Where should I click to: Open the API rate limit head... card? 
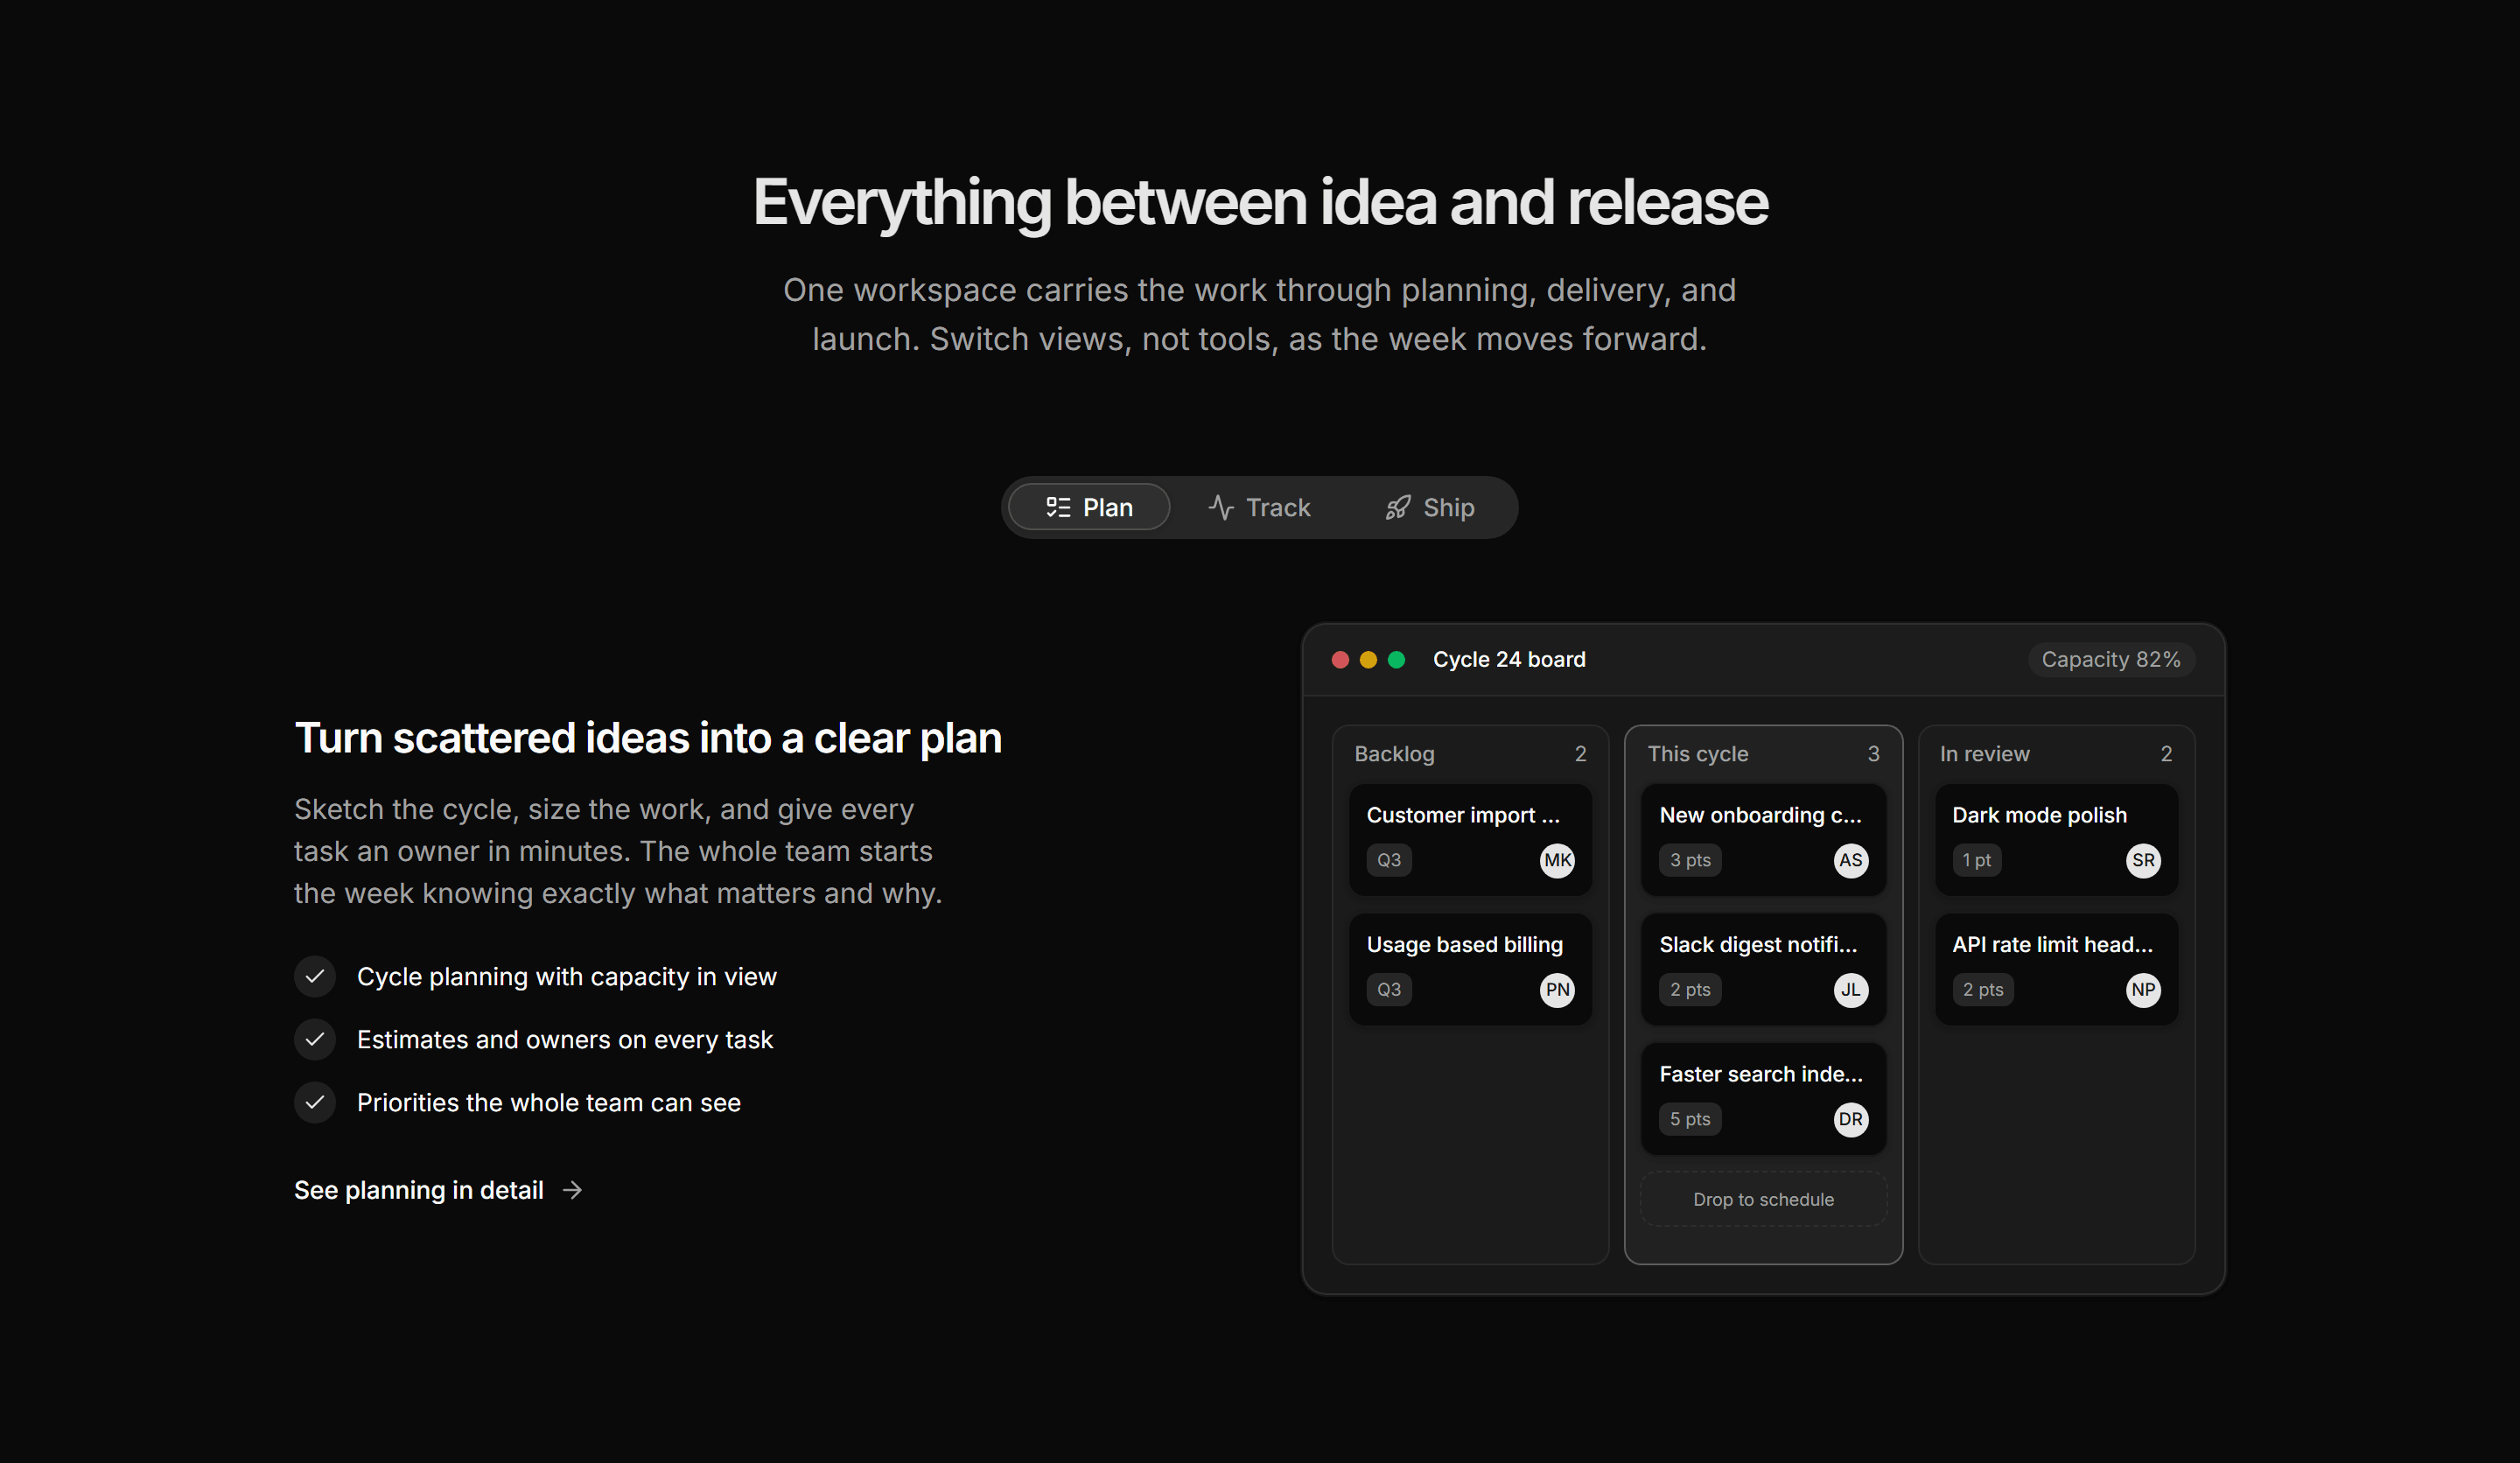tap(2056, 968)
